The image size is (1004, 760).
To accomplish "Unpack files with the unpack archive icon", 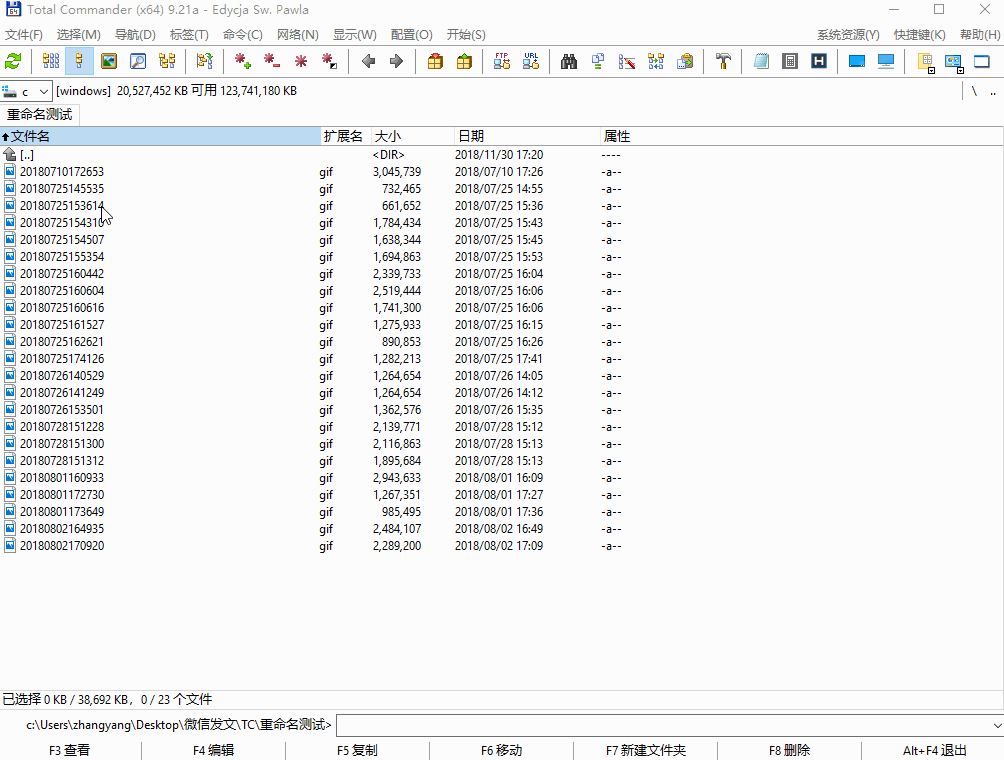I will [x=463, y=61].
